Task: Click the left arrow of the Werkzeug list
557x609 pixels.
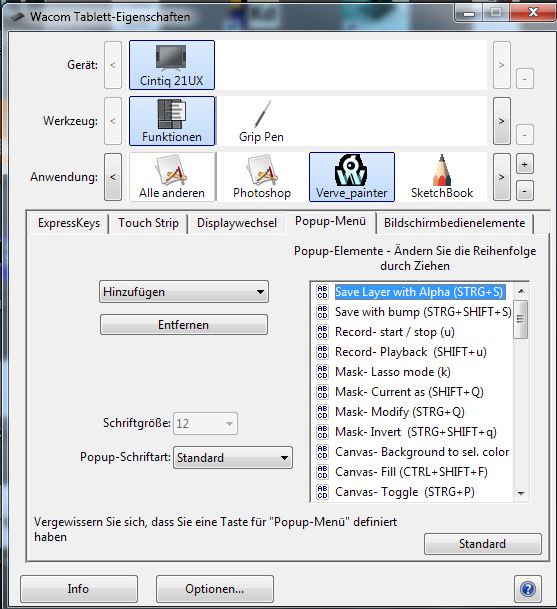Action: [x=113, y=121]
